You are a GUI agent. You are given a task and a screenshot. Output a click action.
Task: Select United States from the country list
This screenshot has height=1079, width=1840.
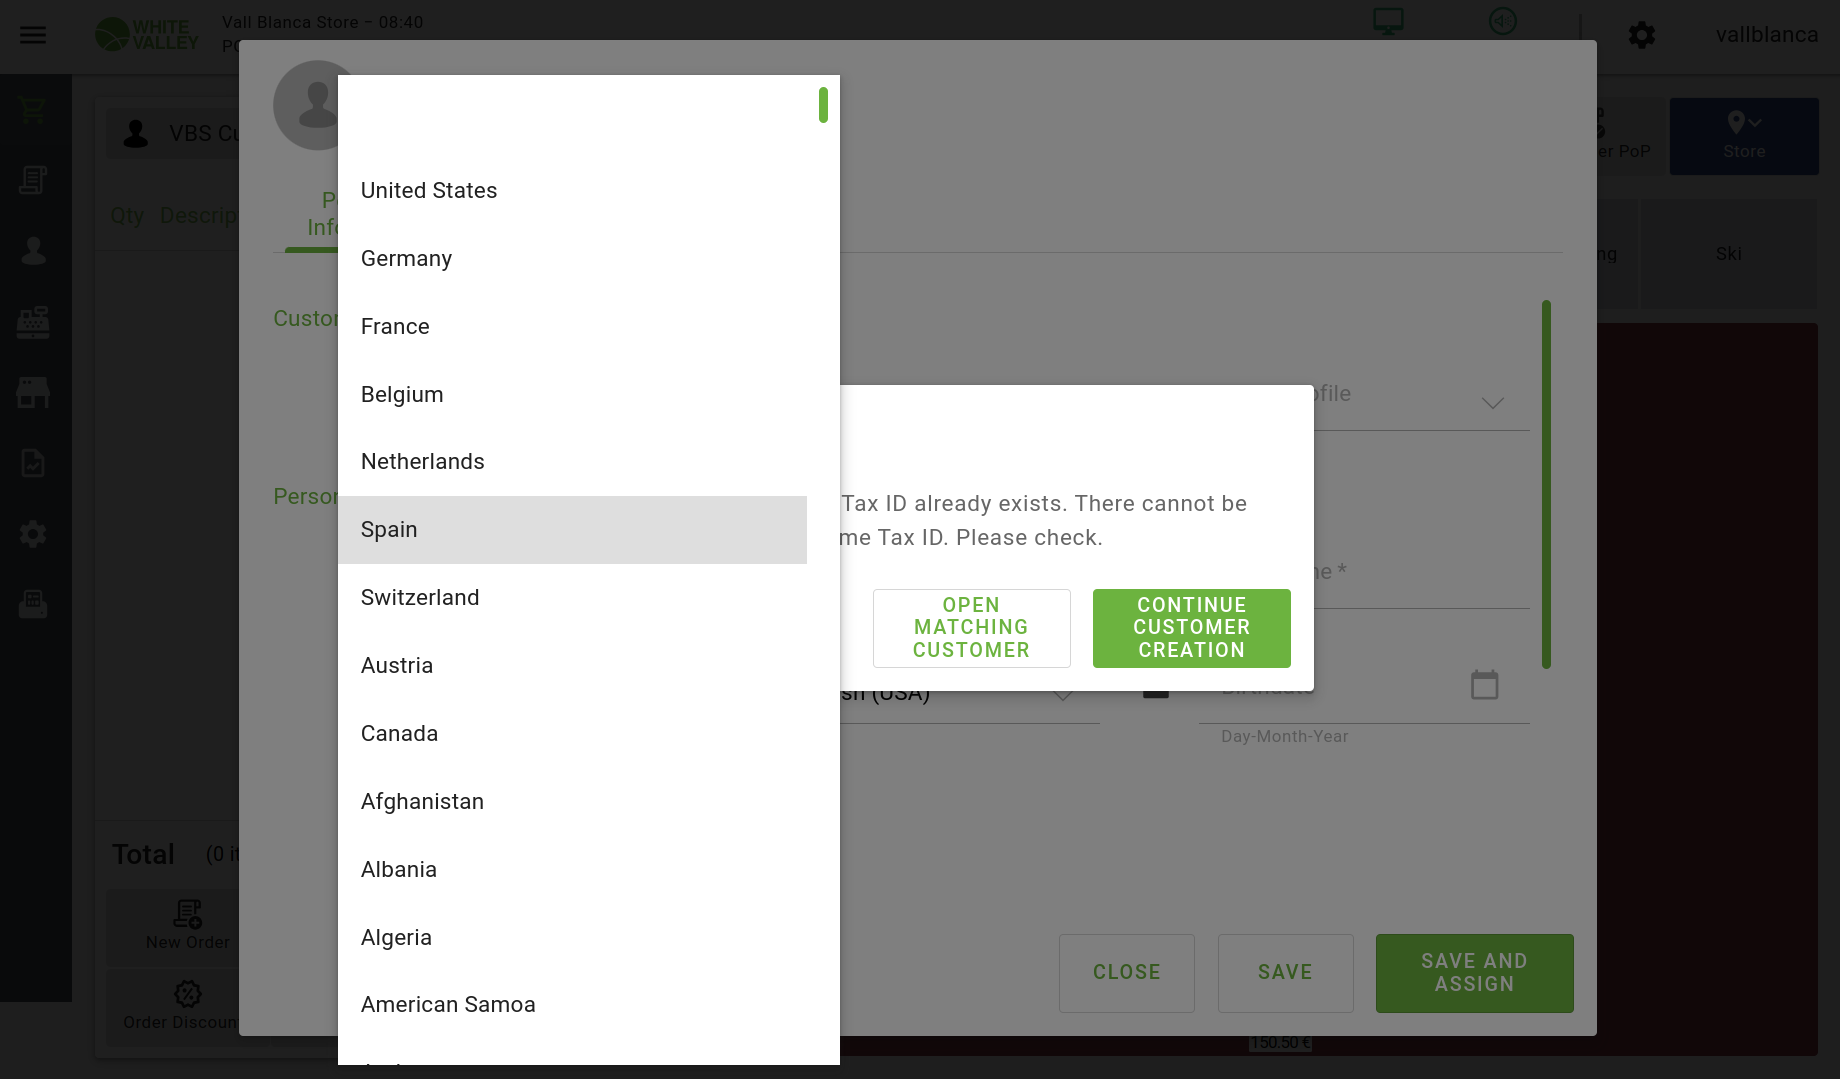point(572,191)
